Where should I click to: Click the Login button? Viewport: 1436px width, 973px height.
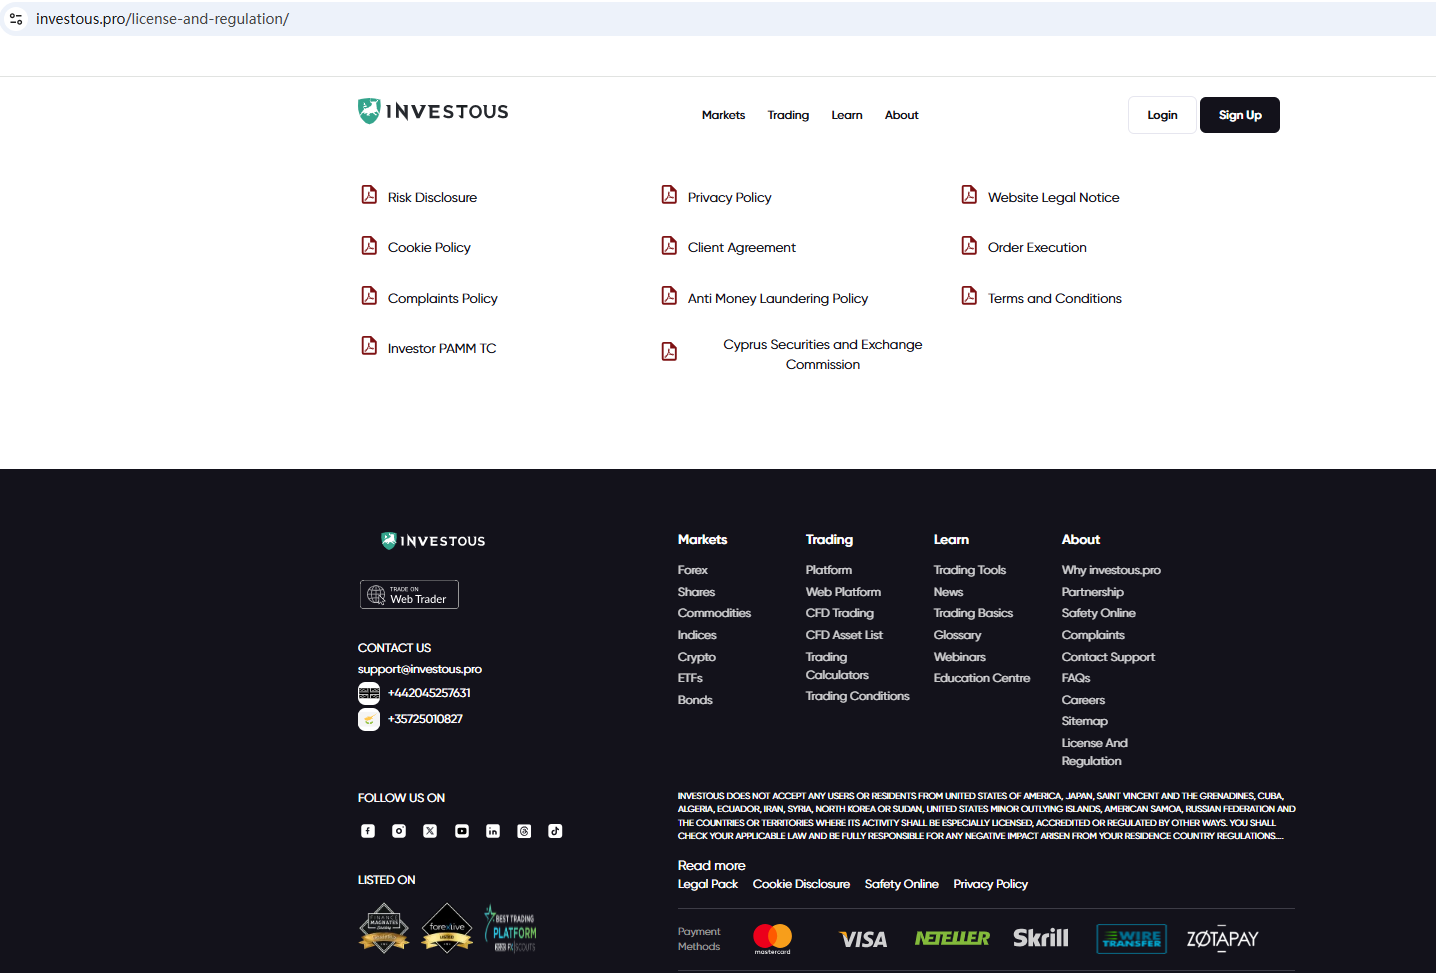click(x=1162, y=115)
